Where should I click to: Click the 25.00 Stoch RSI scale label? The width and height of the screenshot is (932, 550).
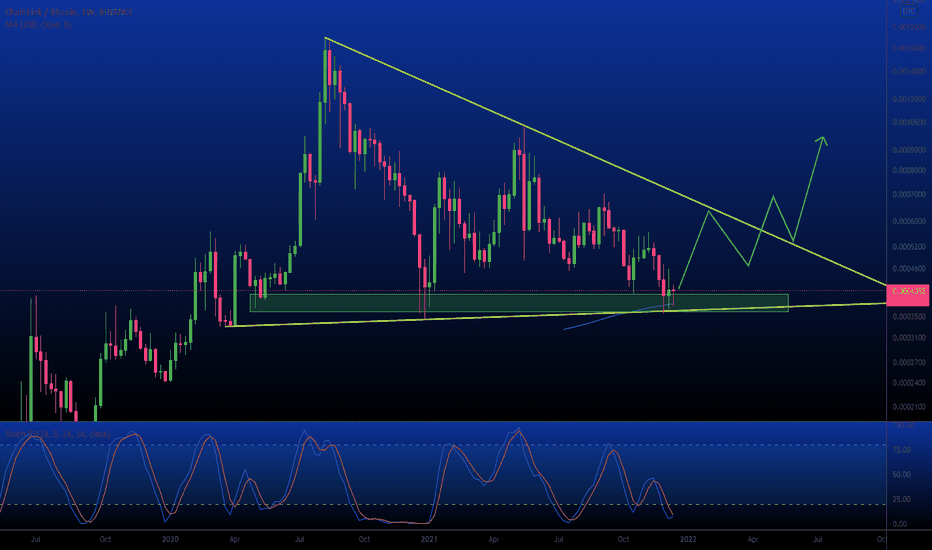point(902,499)
